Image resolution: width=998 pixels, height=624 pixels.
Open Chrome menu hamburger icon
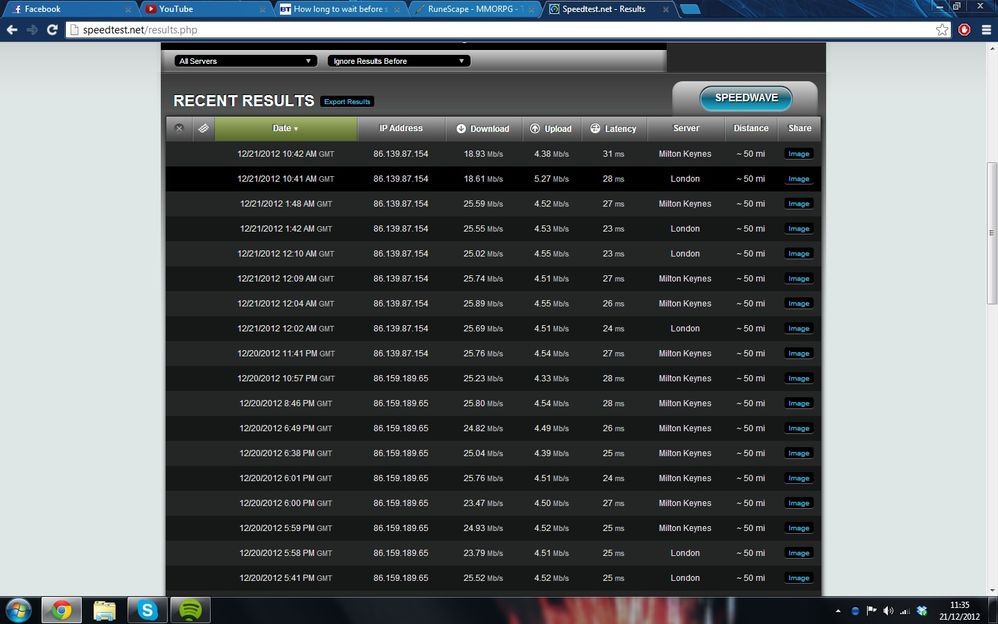pos(986,29)
